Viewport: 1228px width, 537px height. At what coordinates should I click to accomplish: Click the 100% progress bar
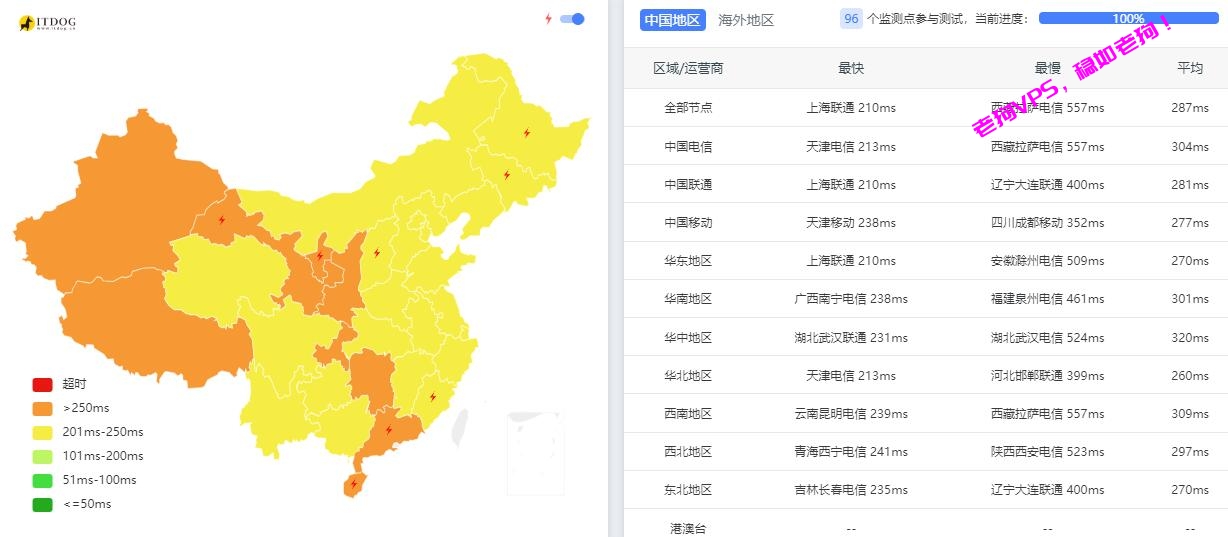(1128, 18)
